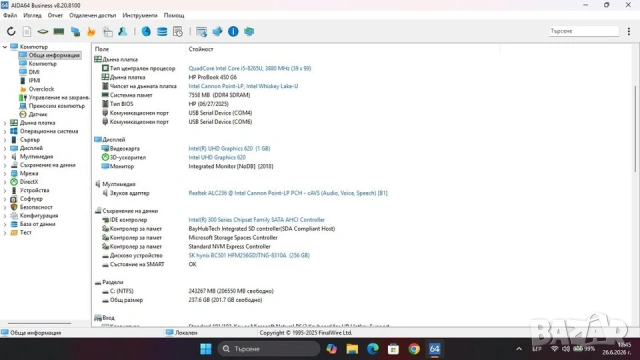The width and height of the screenshot is (640, 360).
Task: Open the Изглед menu
Action: tap(32, 16)
